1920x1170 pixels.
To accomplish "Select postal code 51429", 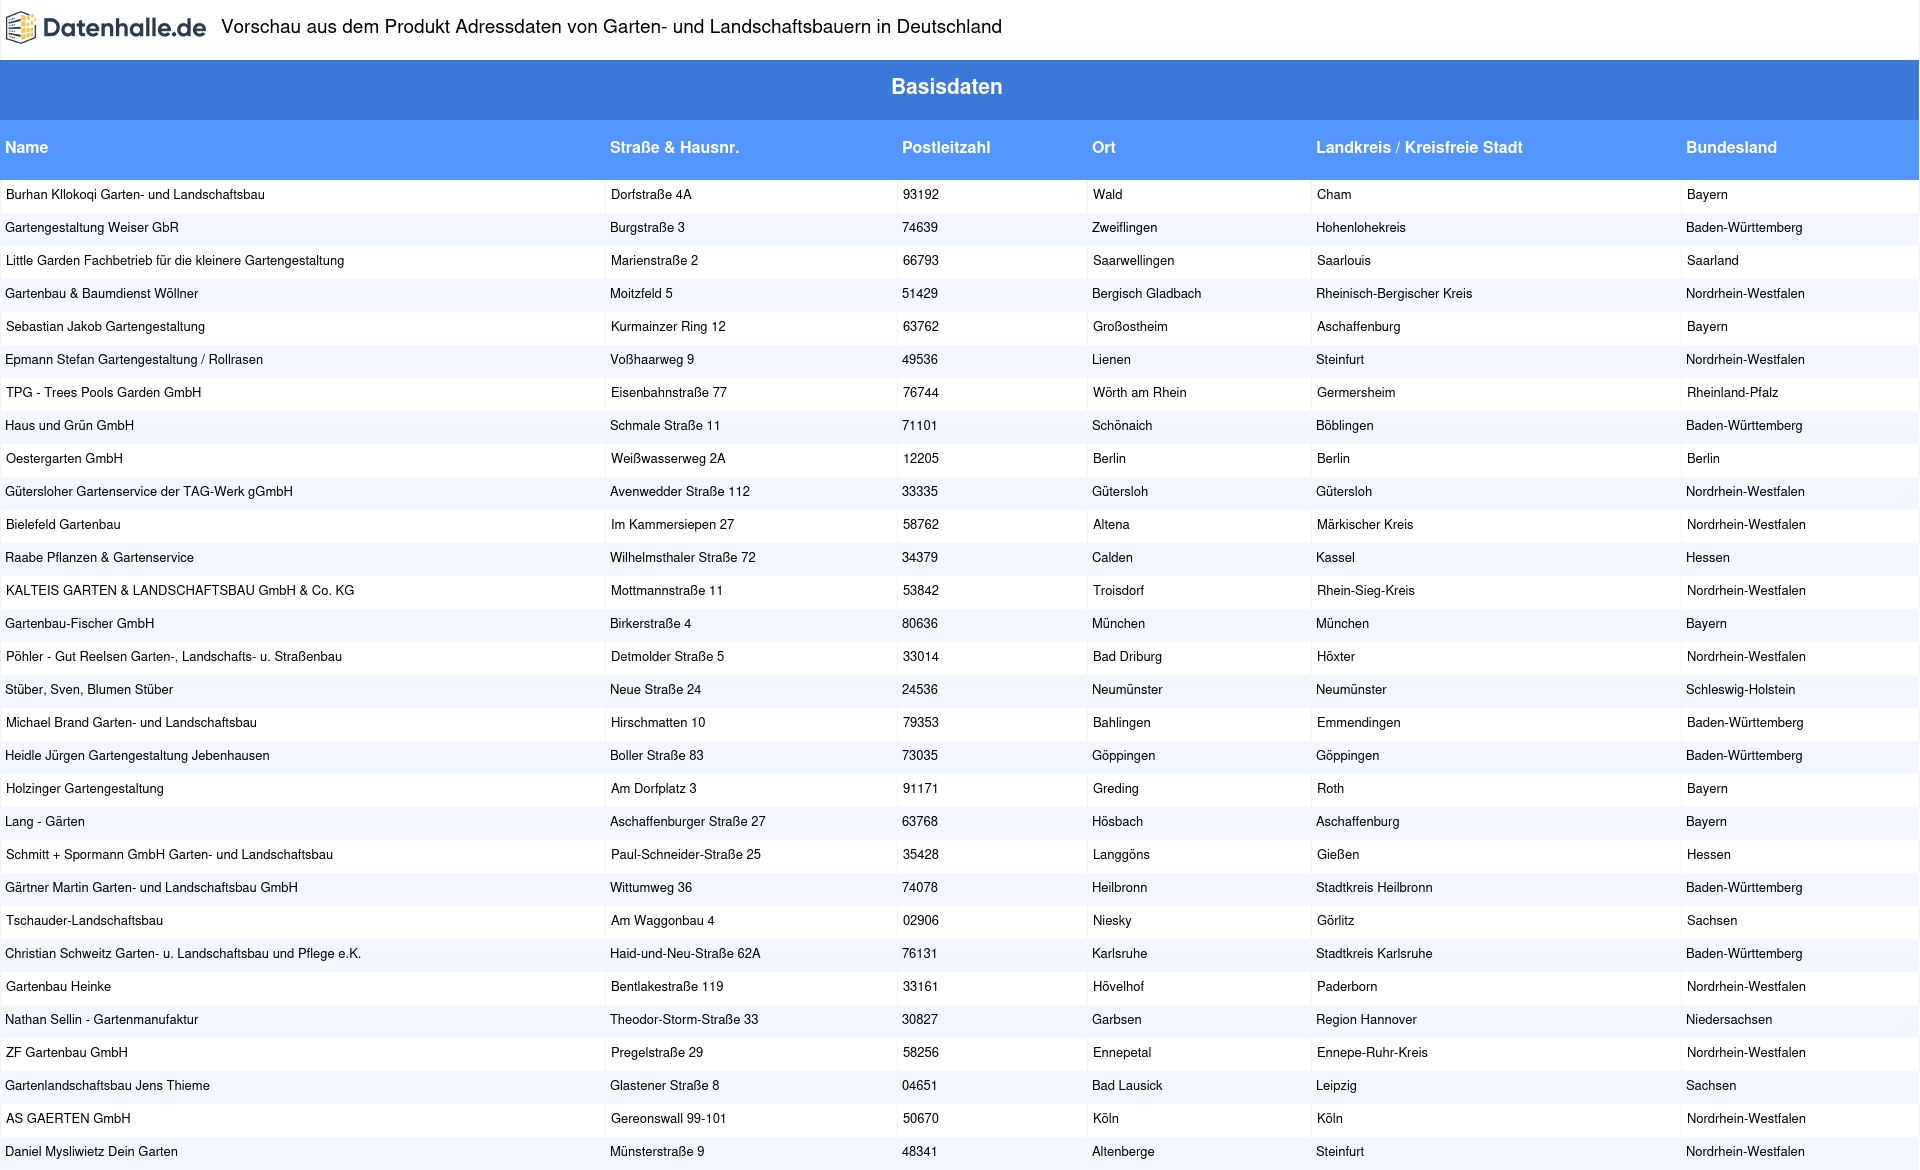I will click(x=920, y=294).
